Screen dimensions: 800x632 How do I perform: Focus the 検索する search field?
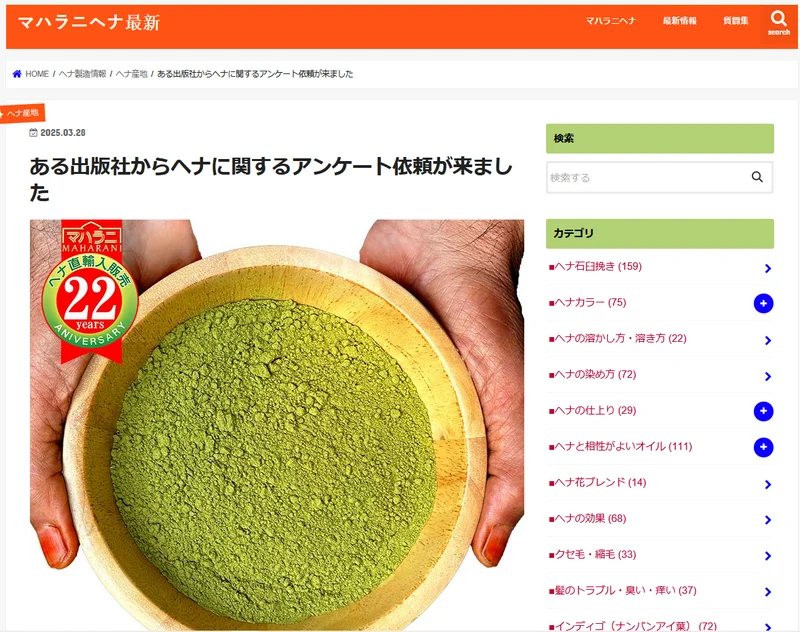coord(646,178)
